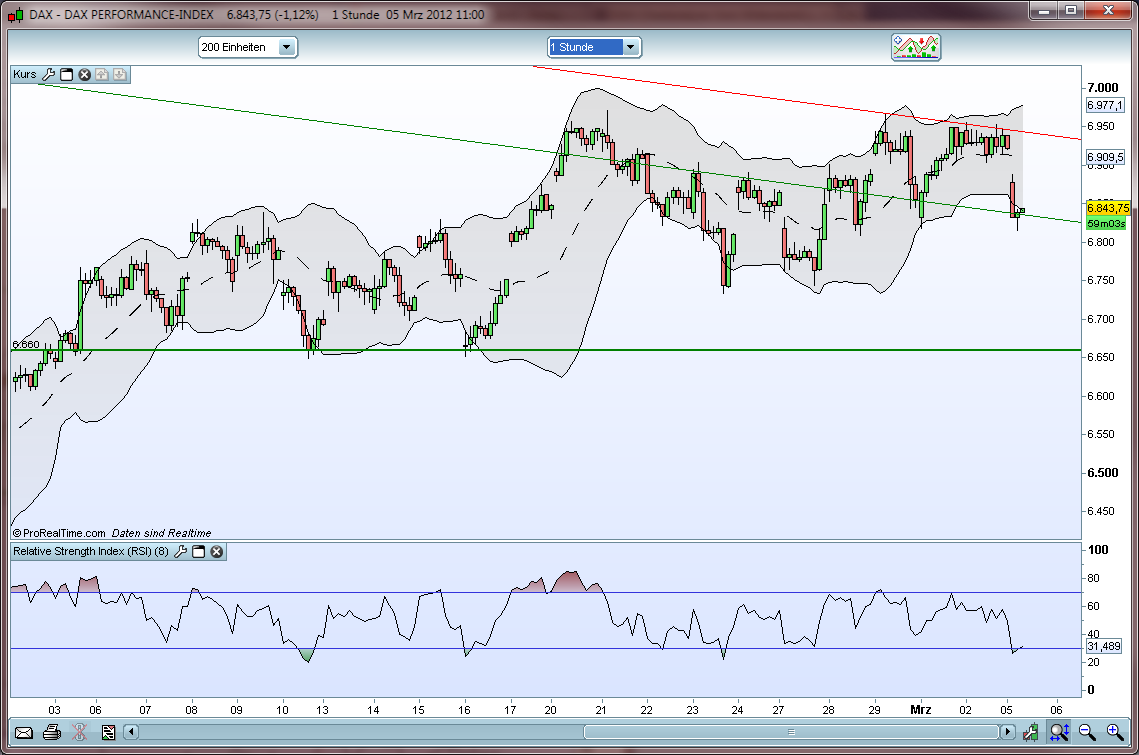Toggle the disabled scissors cut icon
1139x755 pixels.
click(x=80, y=732)
